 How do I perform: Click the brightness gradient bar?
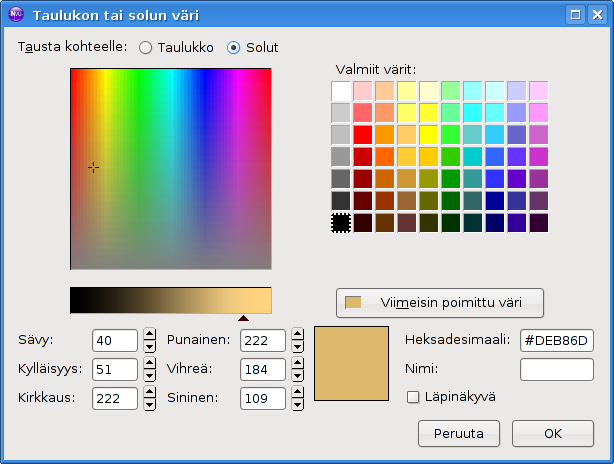tap(170, 301)
